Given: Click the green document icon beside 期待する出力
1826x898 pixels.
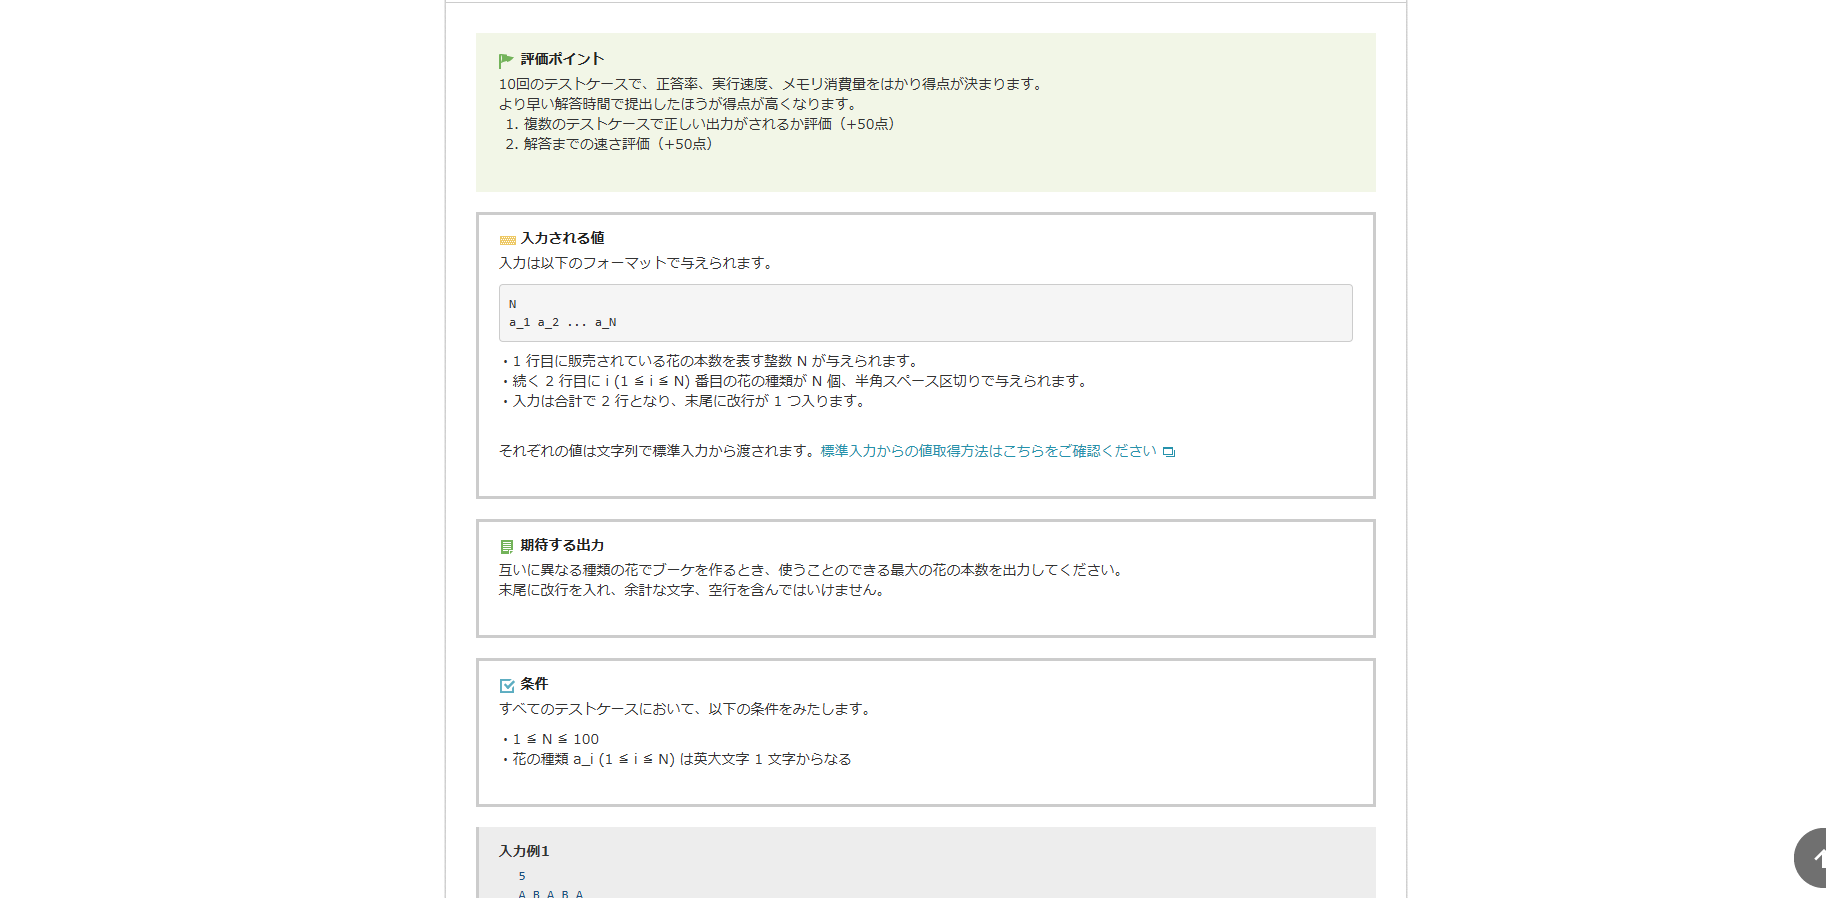Looking at the screenshot, I should (506, 547).
